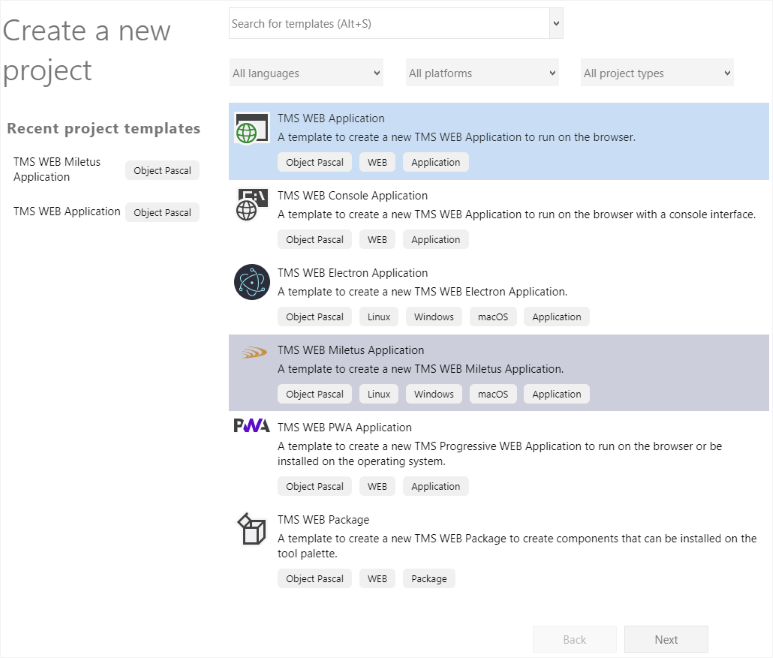Click Linux tag under Miletus Application
The image size is (773, 658).
(x=379, y=394)
